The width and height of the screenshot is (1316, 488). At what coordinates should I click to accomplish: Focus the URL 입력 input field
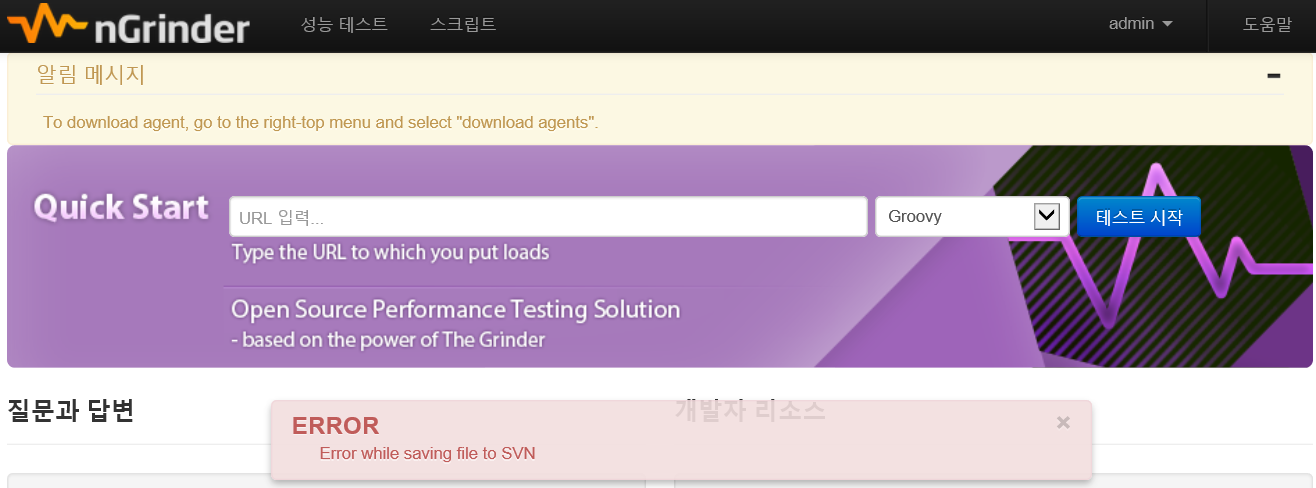[x=547, y=216]
